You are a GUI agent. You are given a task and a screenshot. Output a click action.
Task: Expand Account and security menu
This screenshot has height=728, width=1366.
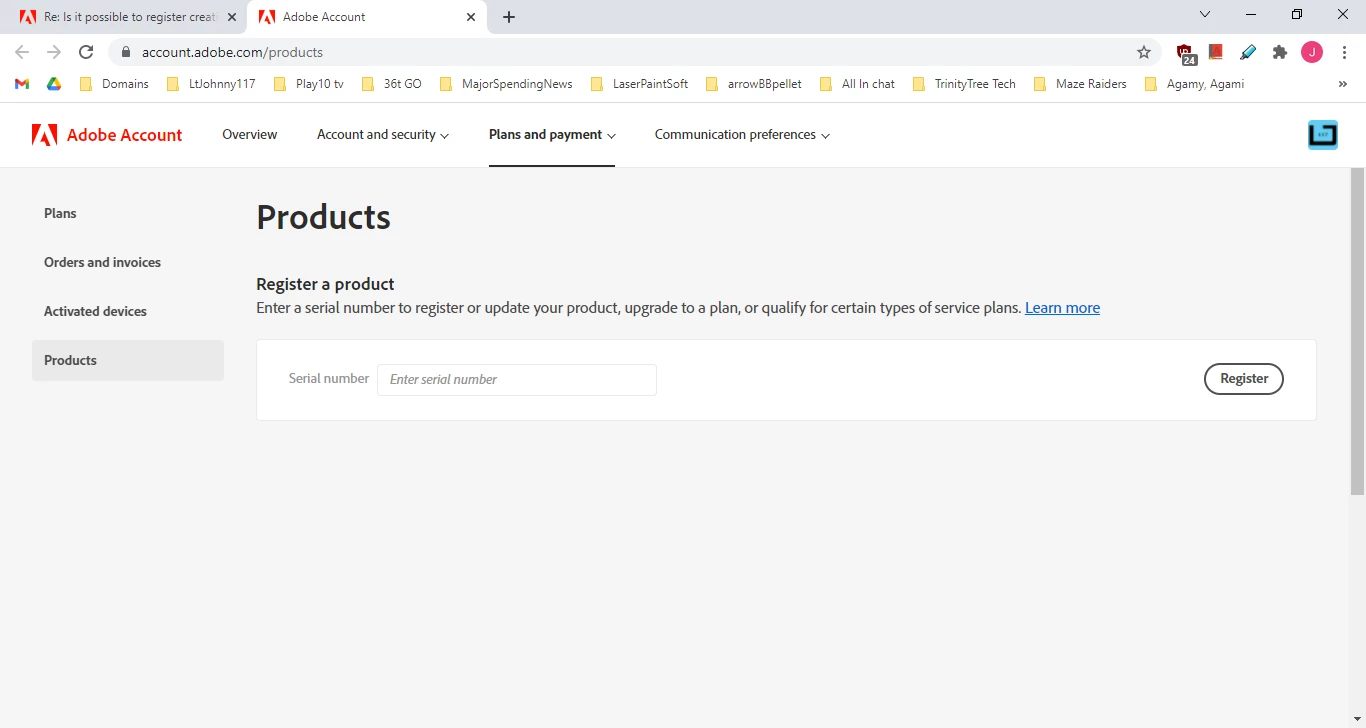pyautogui.click(x=383, y=135)
